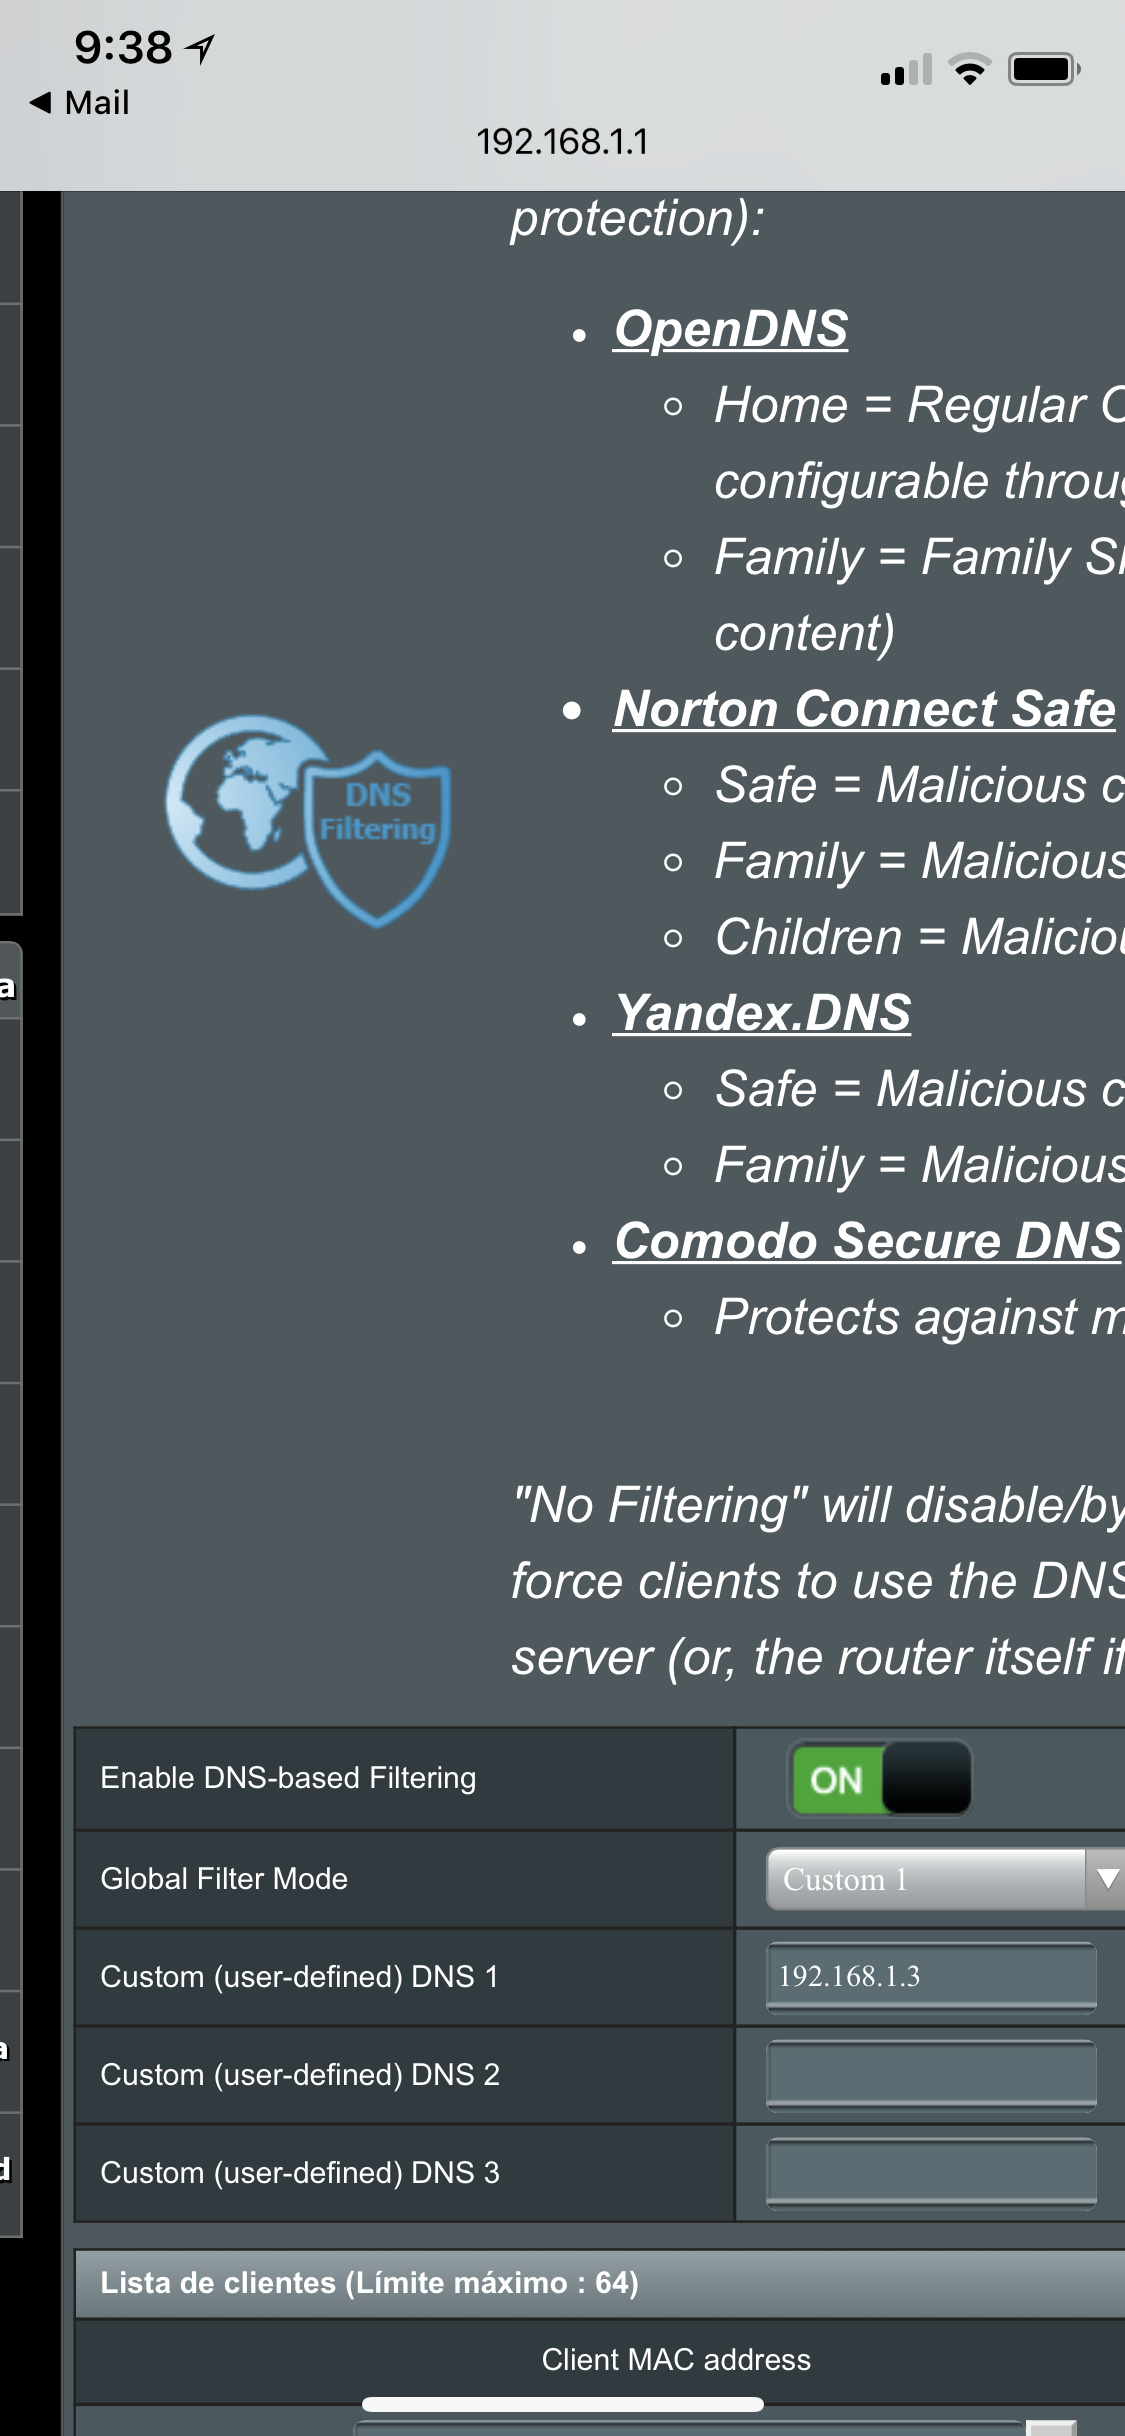Tap the back arrow to Mail

pos(41,102)
